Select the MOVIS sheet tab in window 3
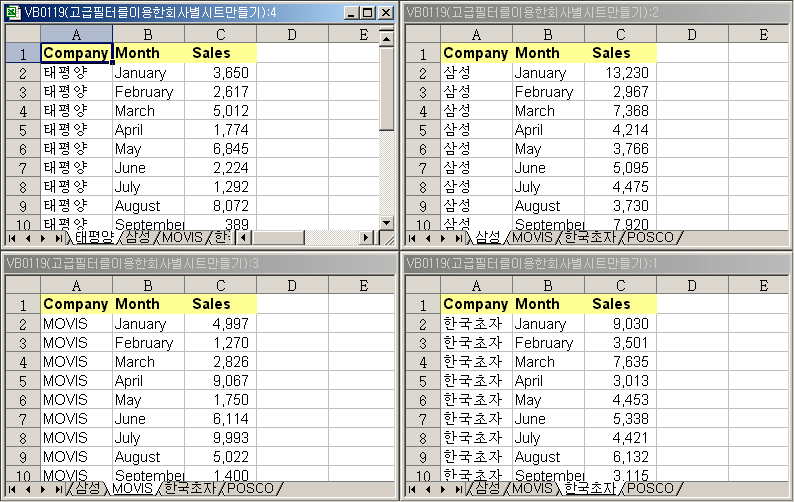794x502 pixels. [x=132, y=489]
